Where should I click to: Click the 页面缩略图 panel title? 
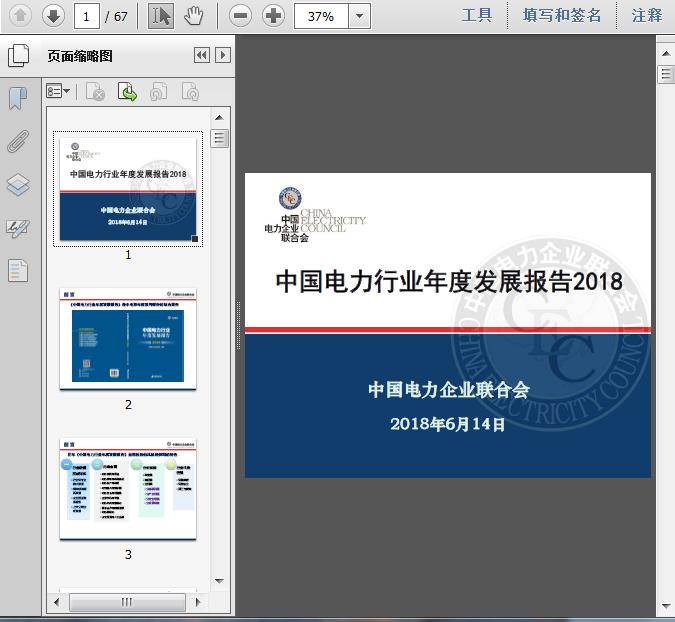(80, 56)
